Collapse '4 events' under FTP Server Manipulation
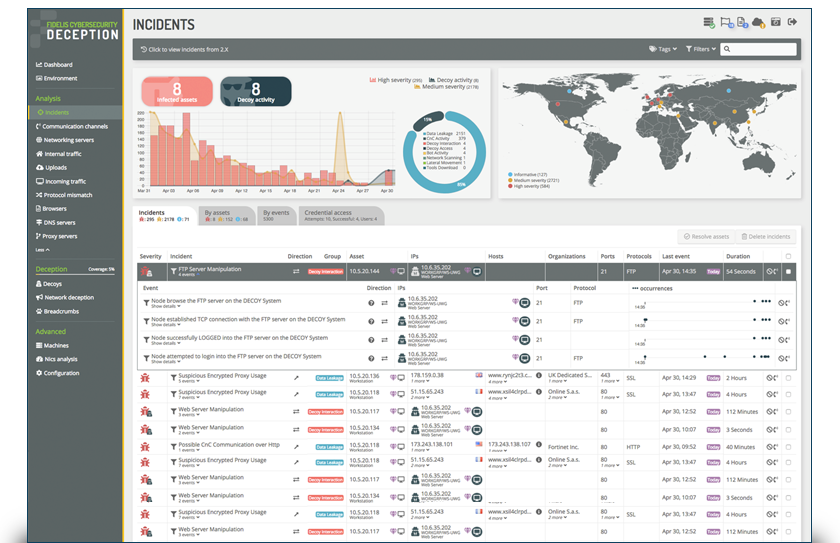 click(188, 275)
